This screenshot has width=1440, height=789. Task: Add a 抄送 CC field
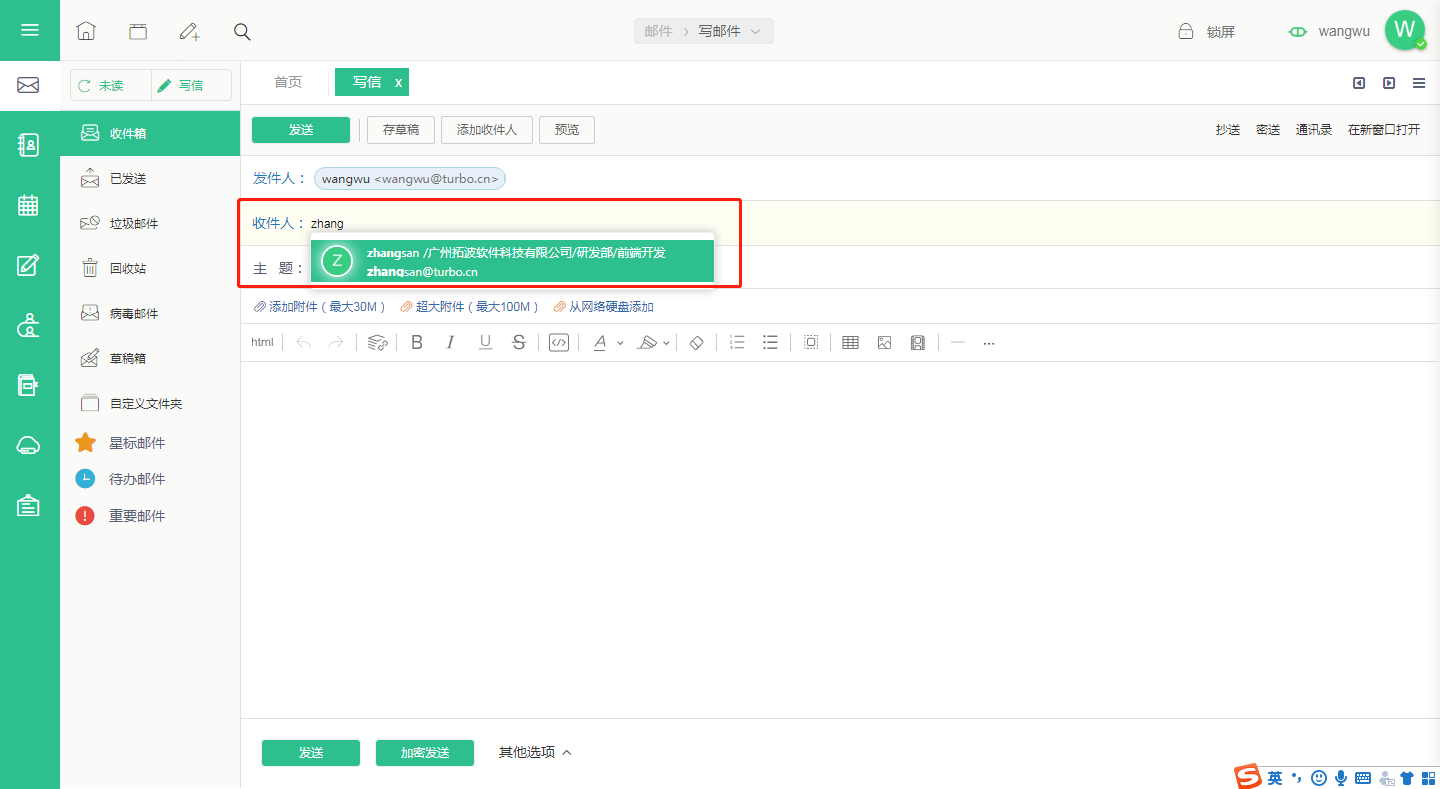[x=1228, y=130]
